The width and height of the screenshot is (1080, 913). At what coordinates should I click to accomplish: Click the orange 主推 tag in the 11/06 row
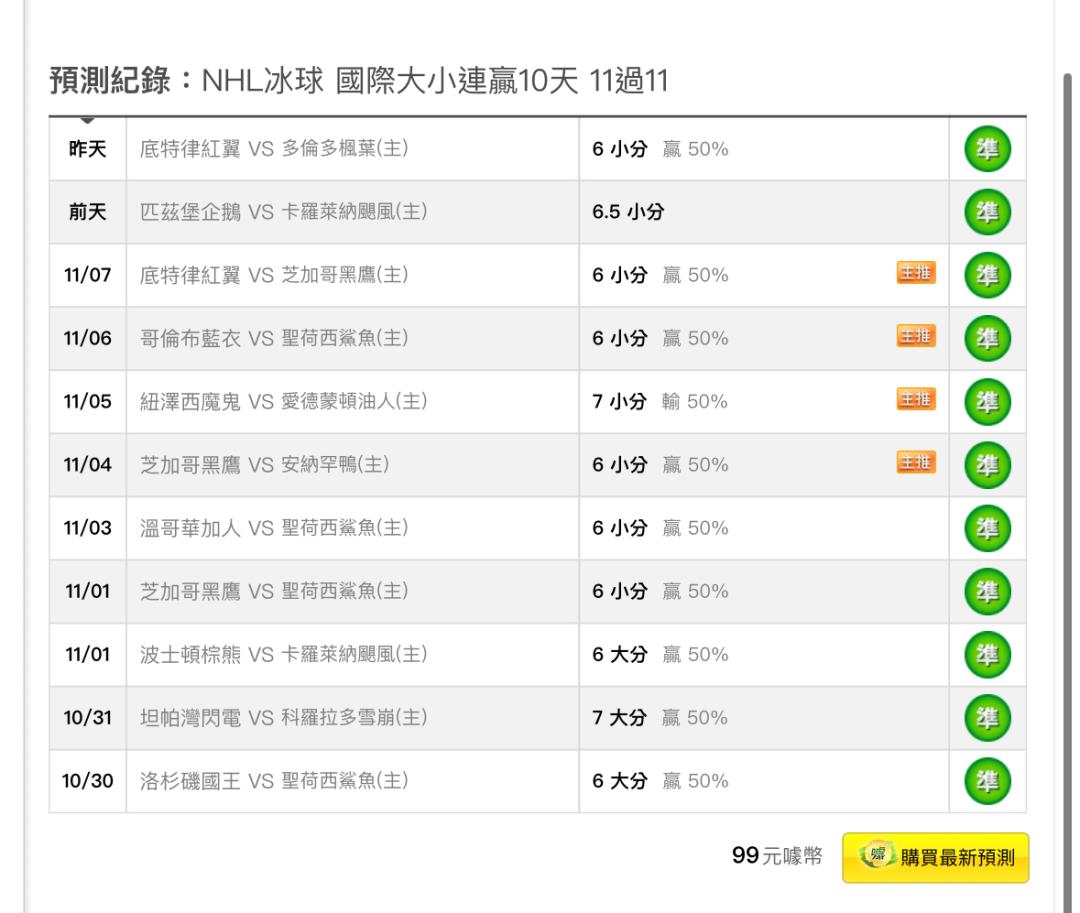point(916,336)
